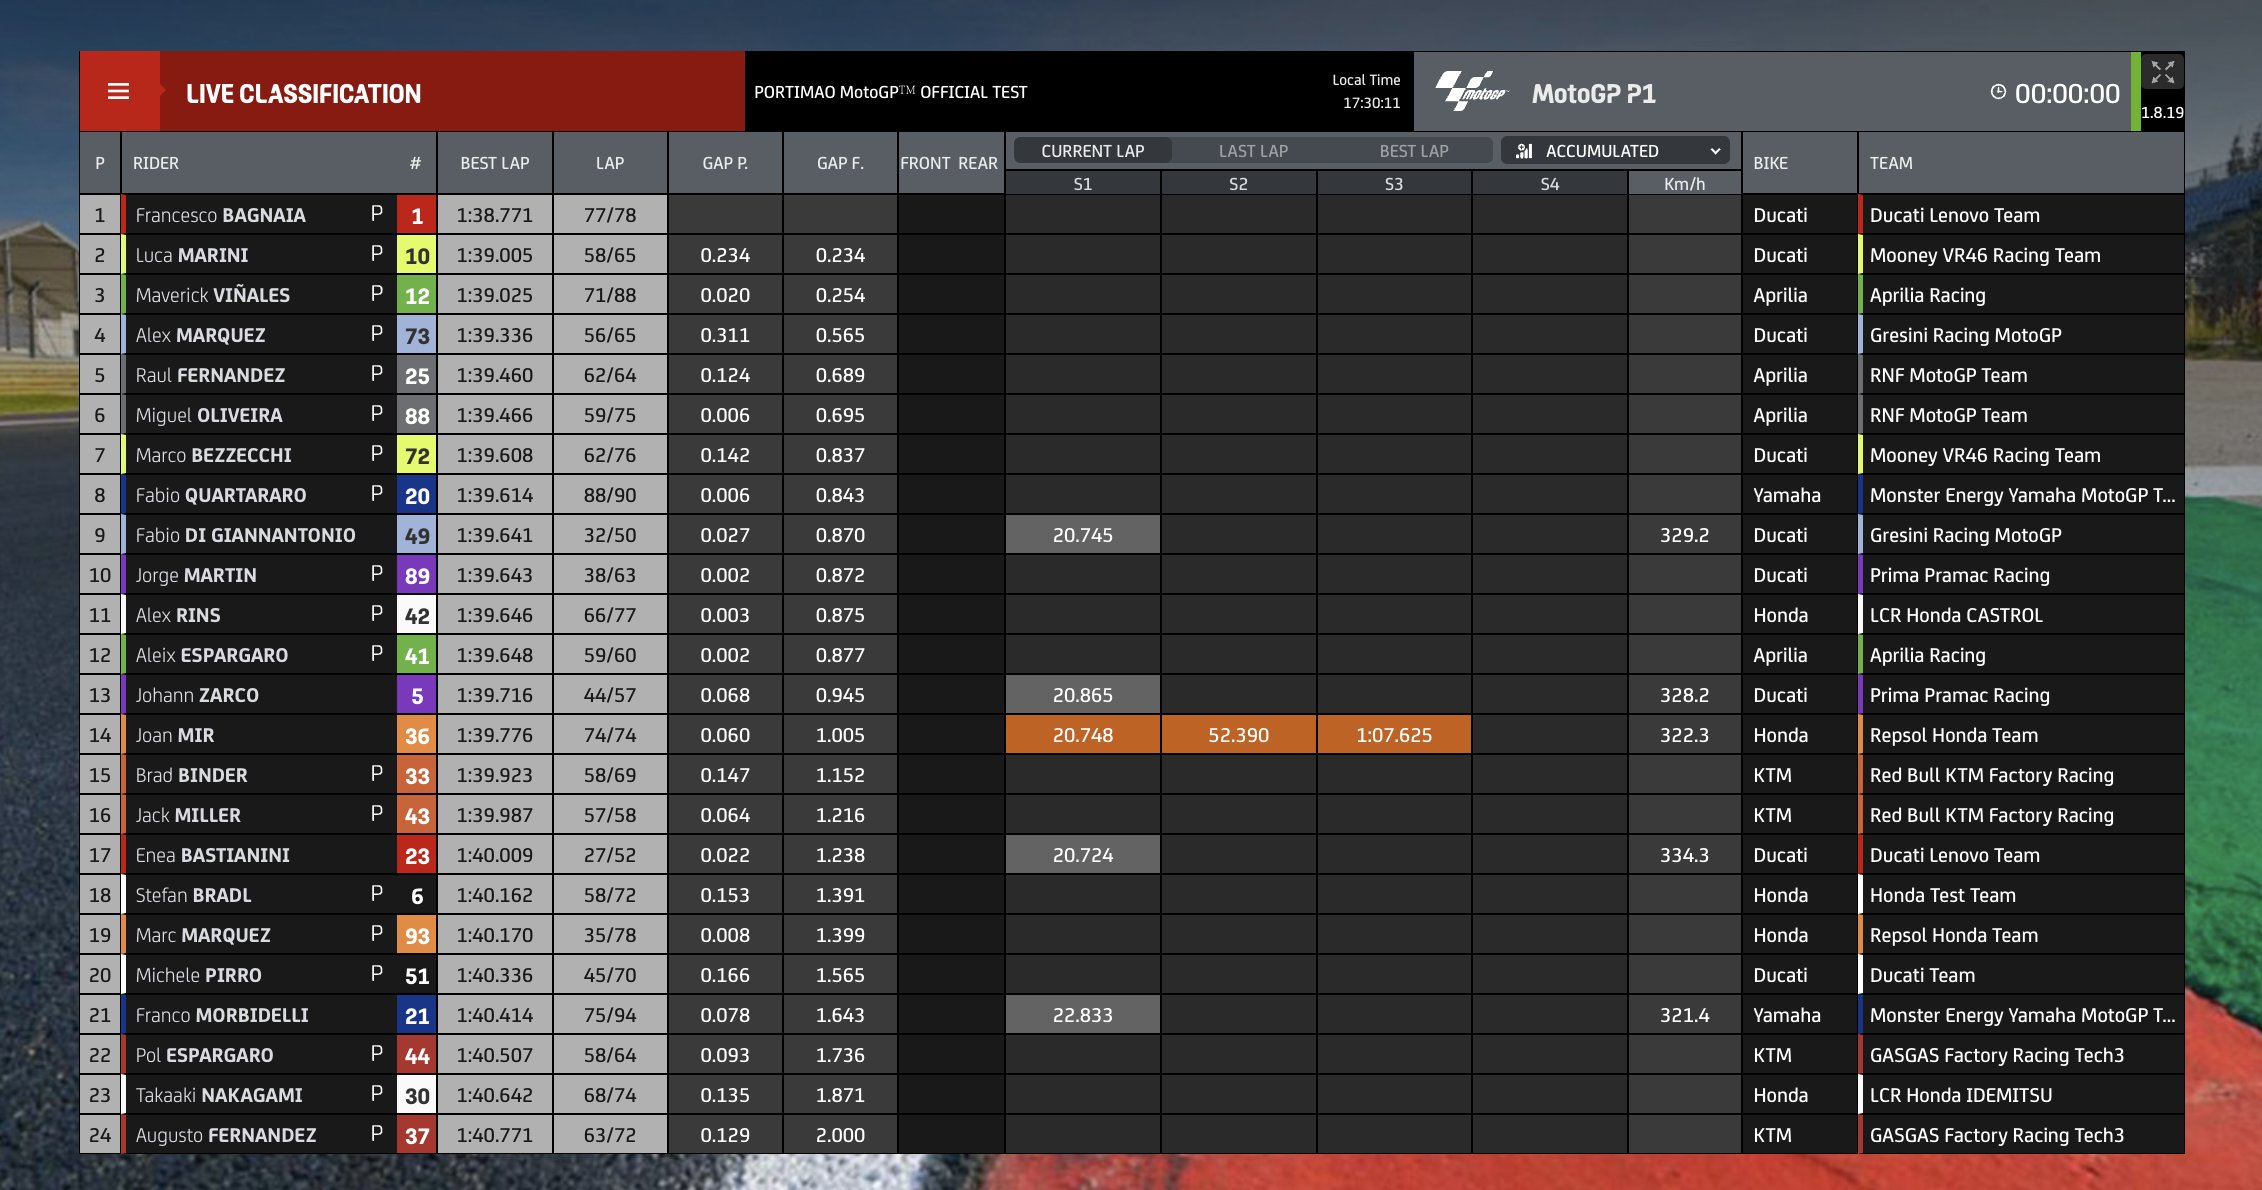Click Viñales' green number 12 badge

click(417, 295)
